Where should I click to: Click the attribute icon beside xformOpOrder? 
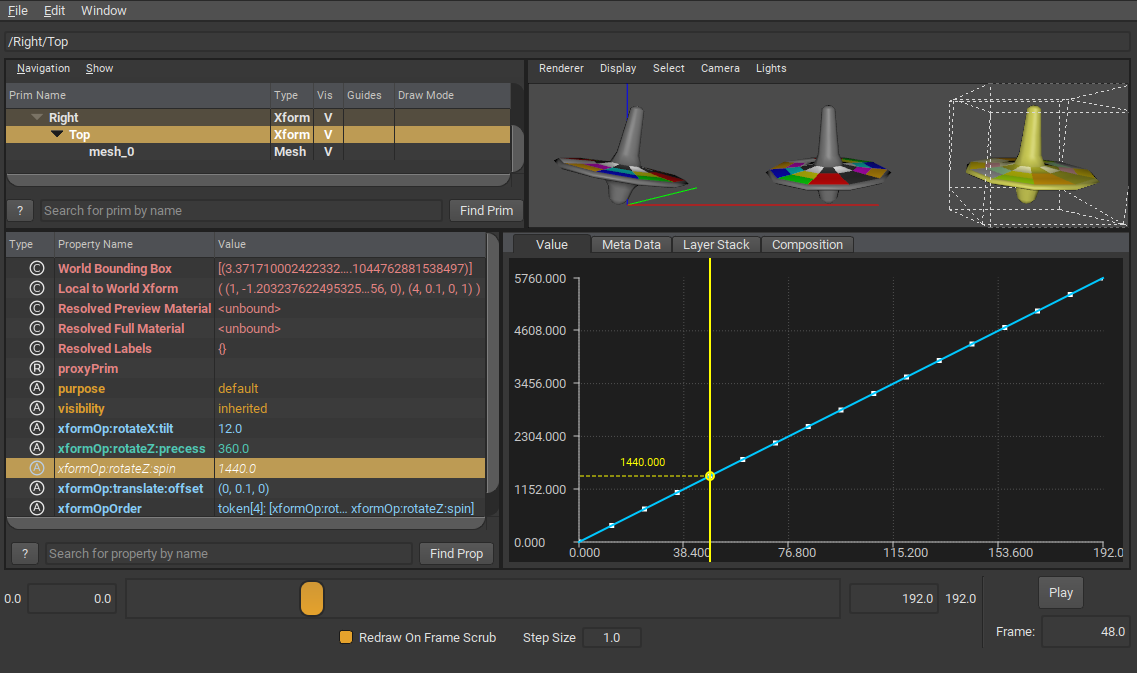pyautogui.click(x=37, y=508)
